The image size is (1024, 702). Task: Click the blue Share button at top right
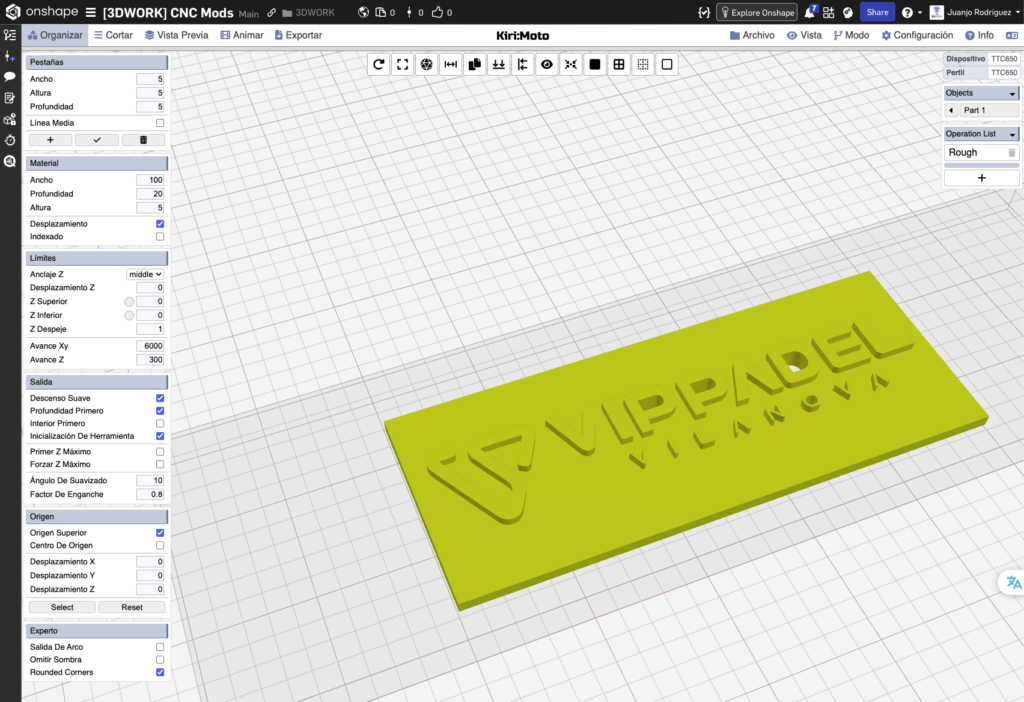pos(878,12)
